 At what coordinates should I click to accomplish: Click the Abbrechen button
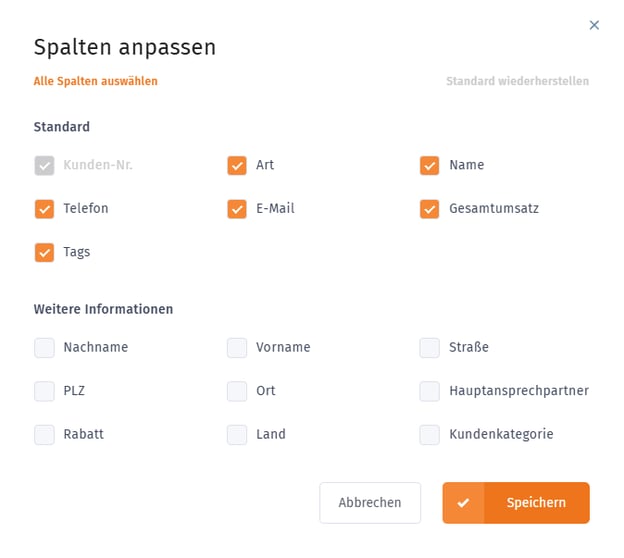pos(370,503)
